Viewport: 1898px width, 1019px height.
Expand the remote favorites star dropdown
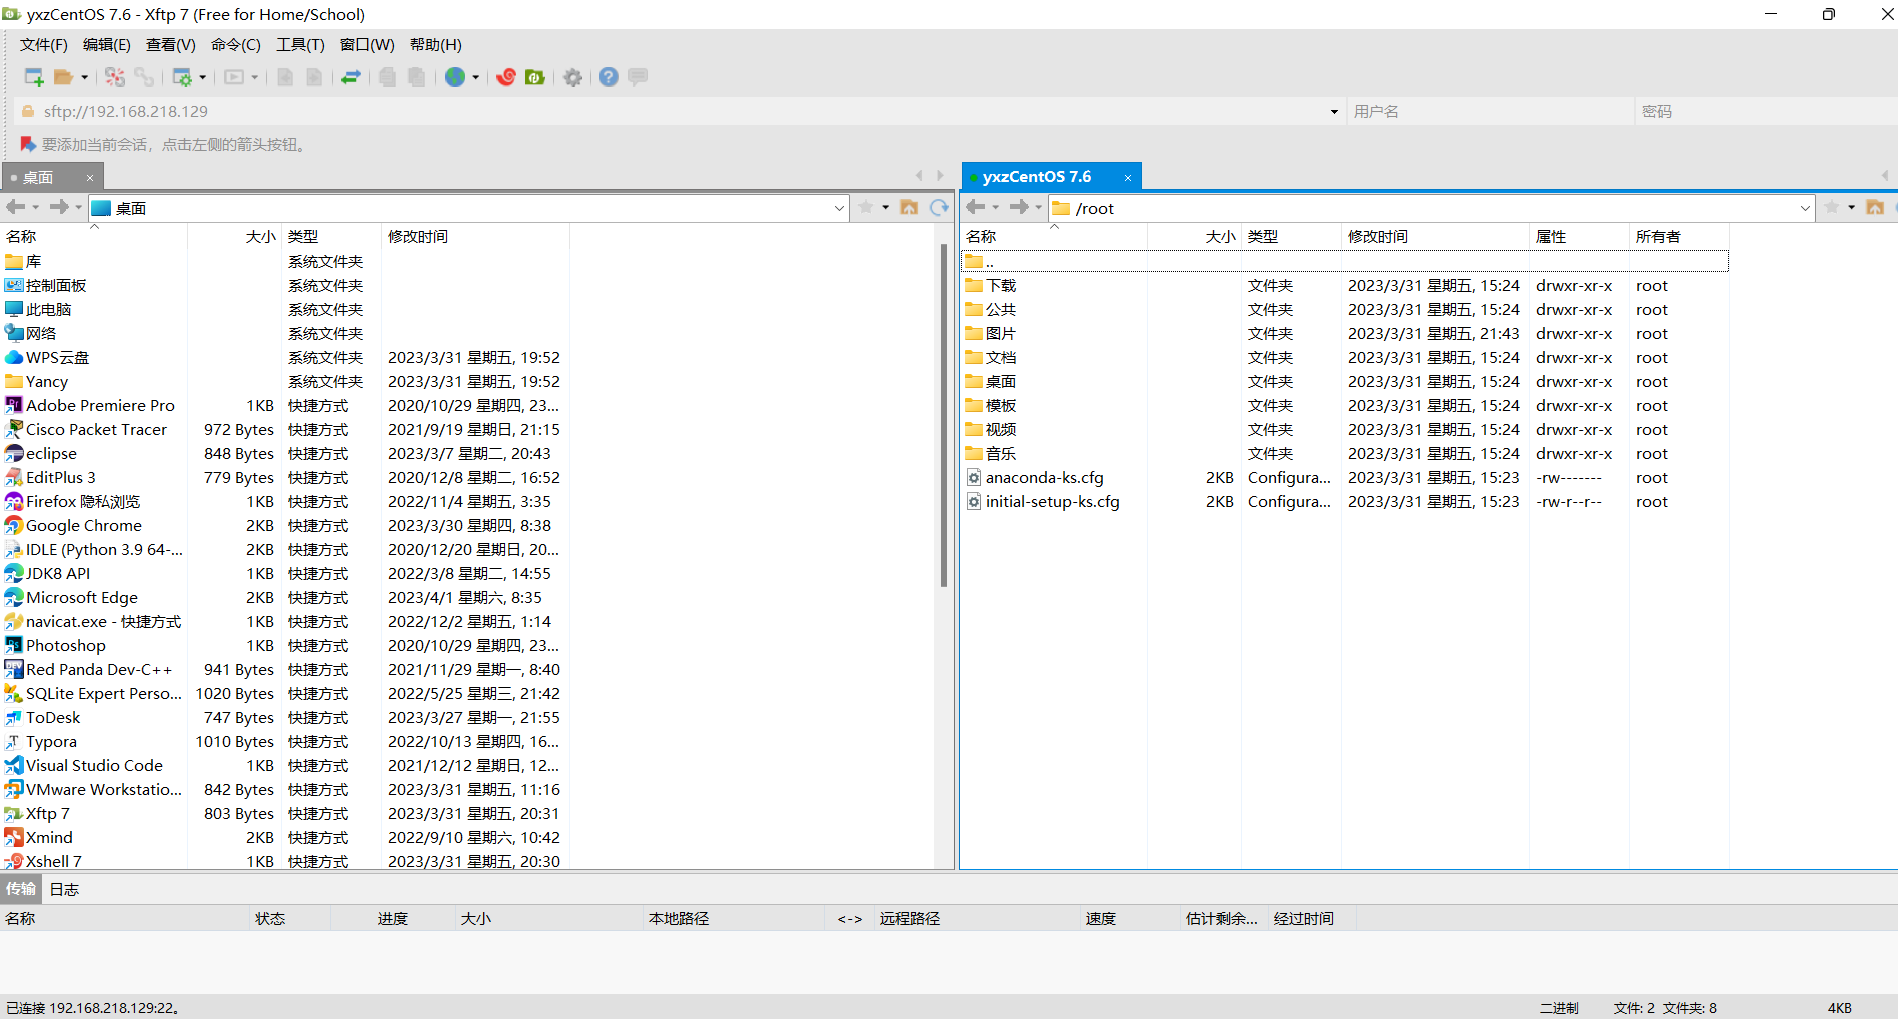1851,207
